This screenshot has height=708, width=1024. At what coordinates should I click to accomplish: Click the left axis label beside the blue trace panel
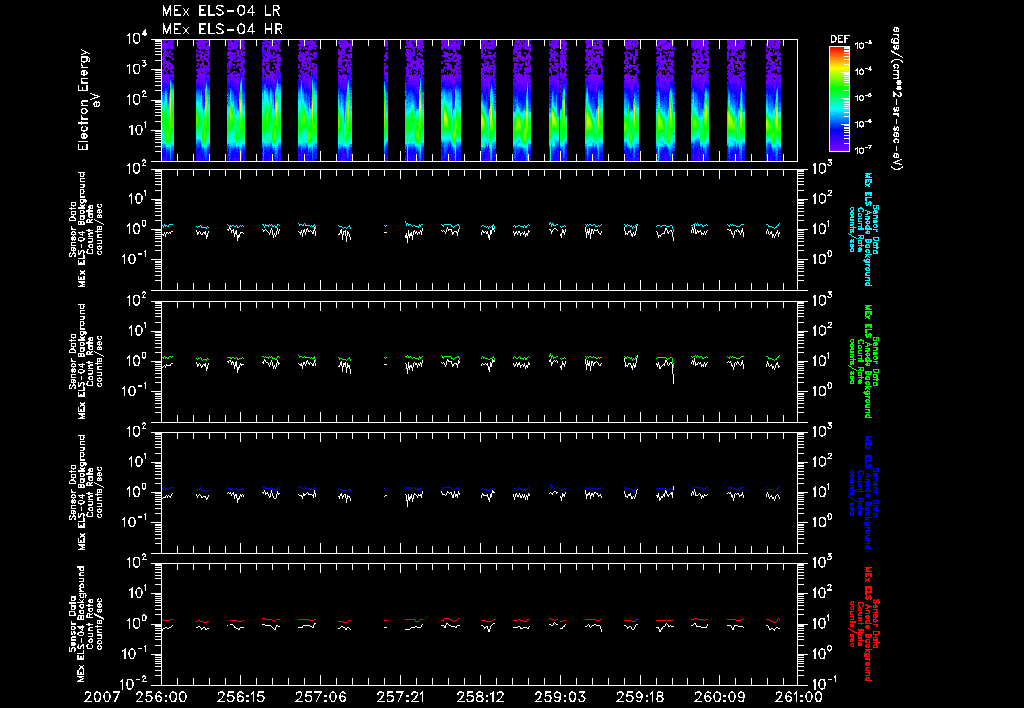[86, 492]
